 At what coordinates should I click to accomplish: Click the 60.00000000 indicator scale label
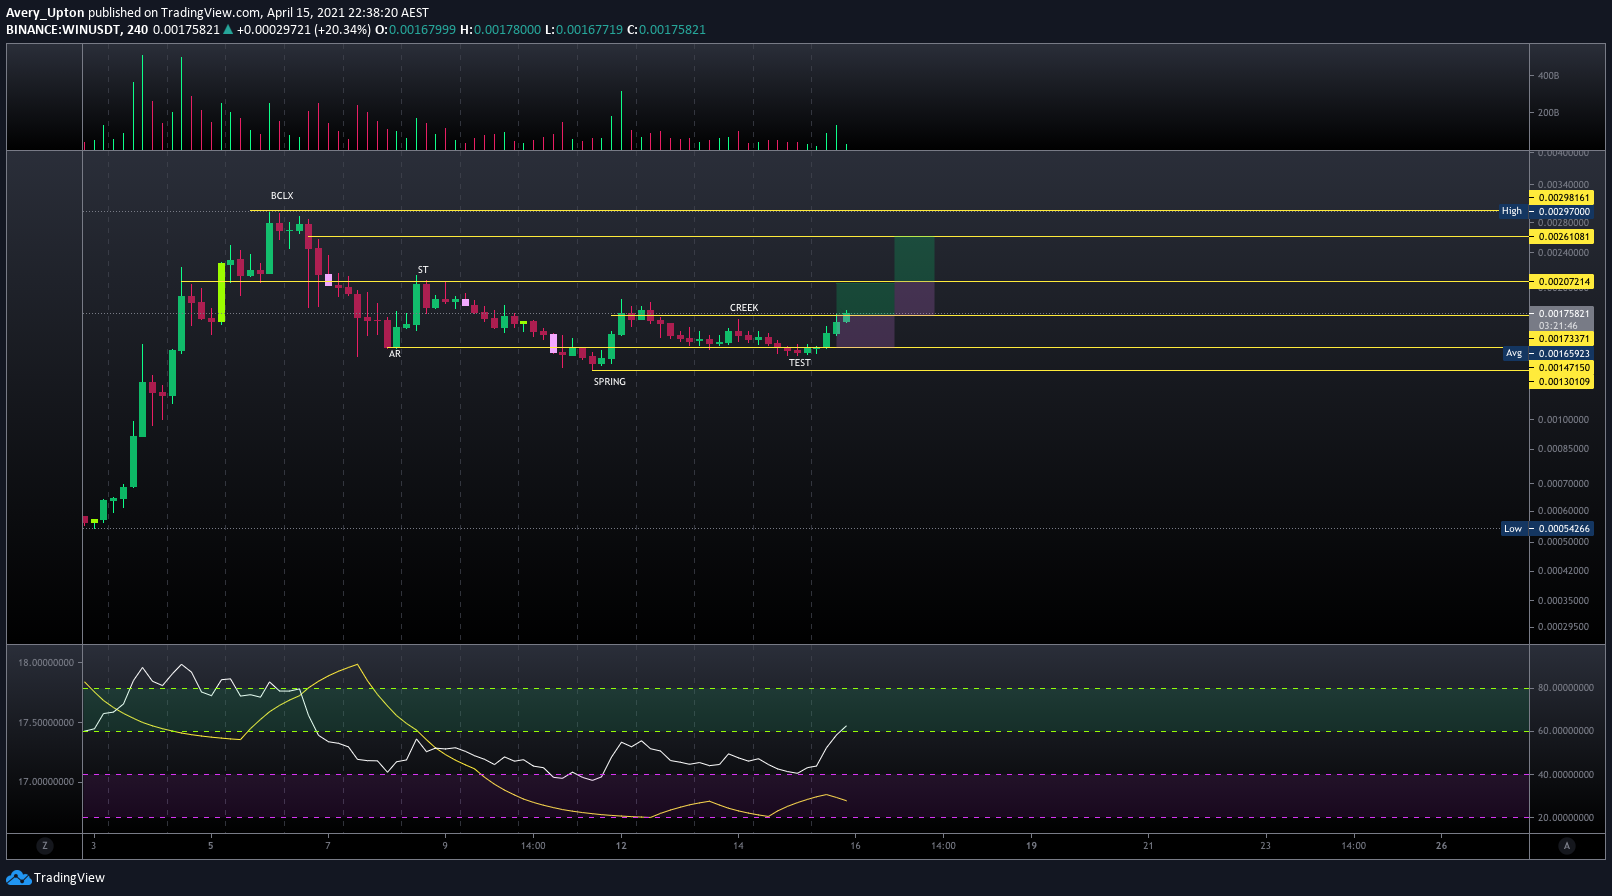click(x=1565, y=731)
